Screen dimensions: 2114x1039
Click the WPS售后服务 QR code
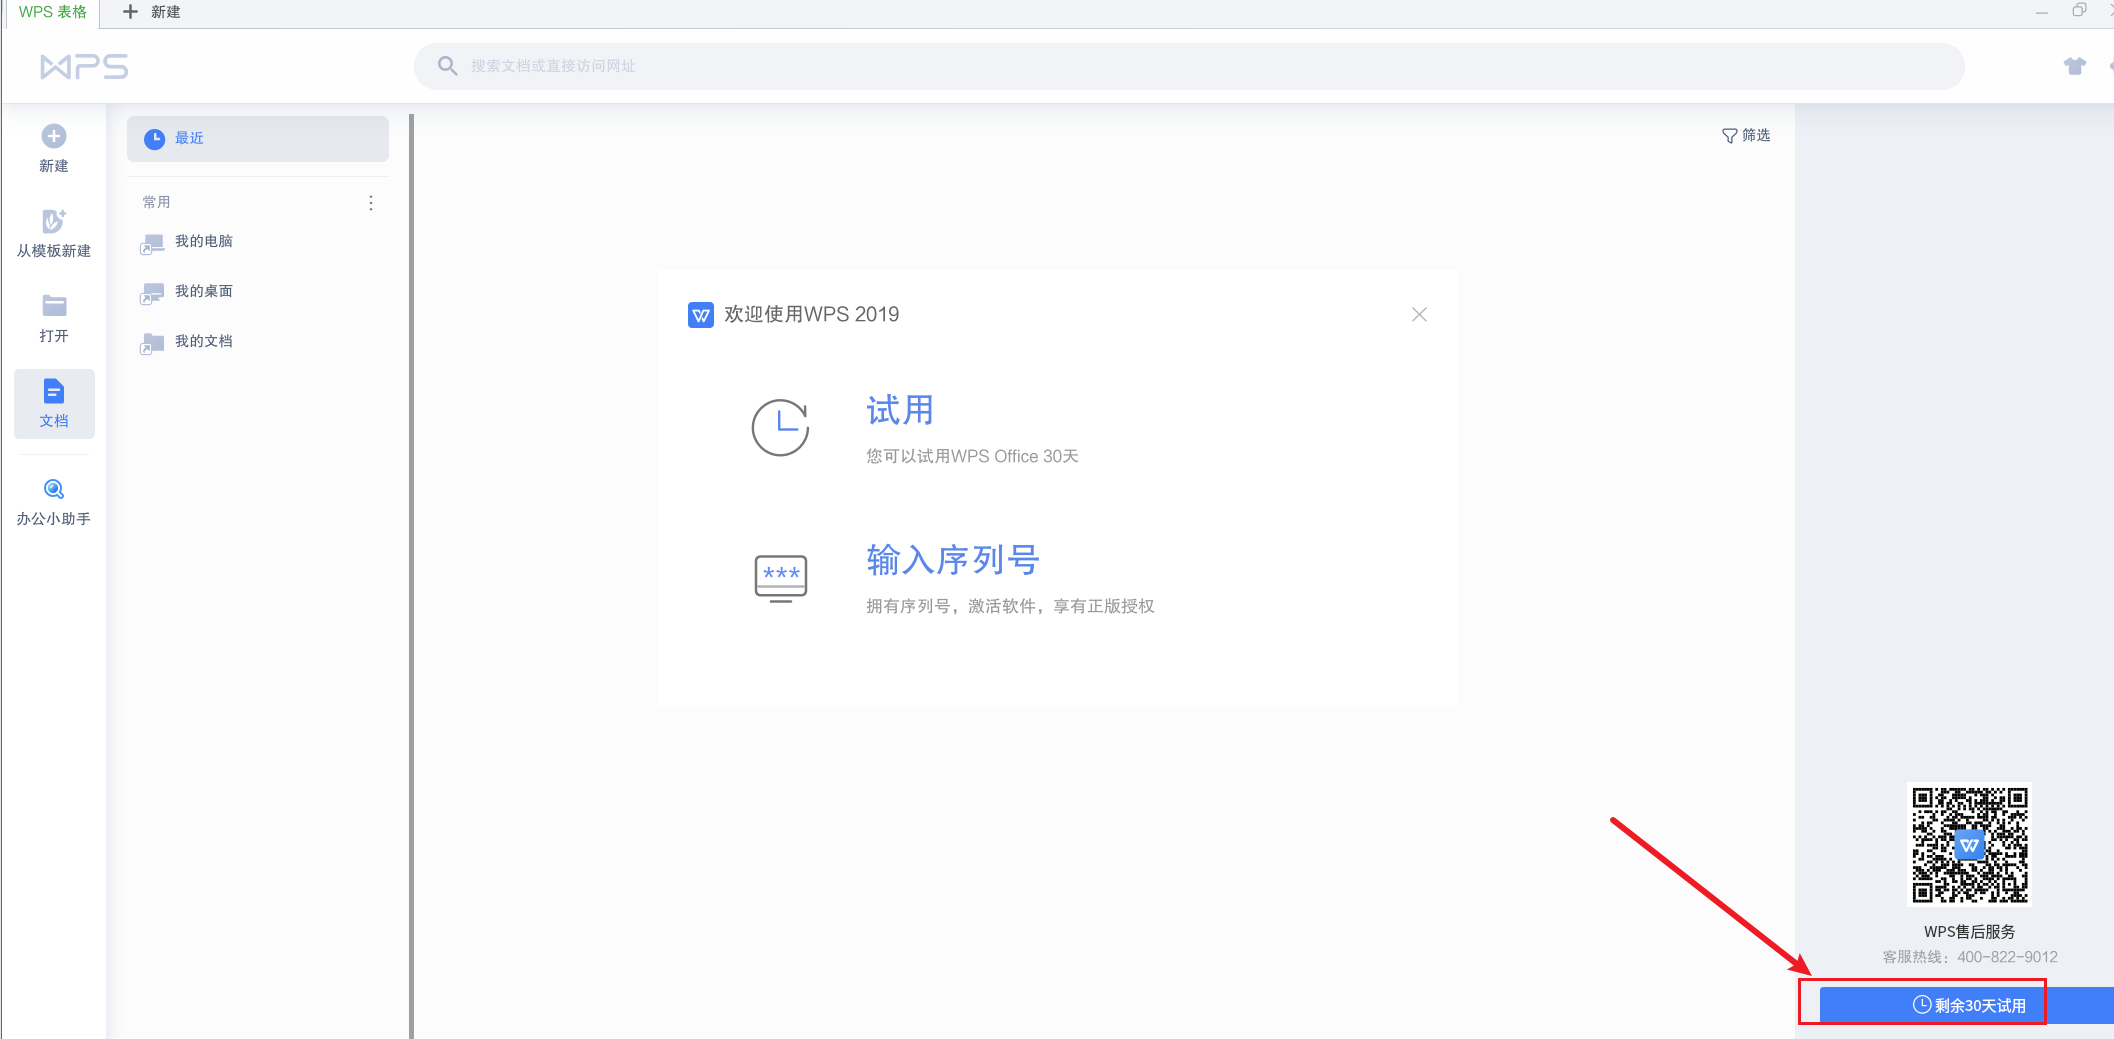(1970, 845)
